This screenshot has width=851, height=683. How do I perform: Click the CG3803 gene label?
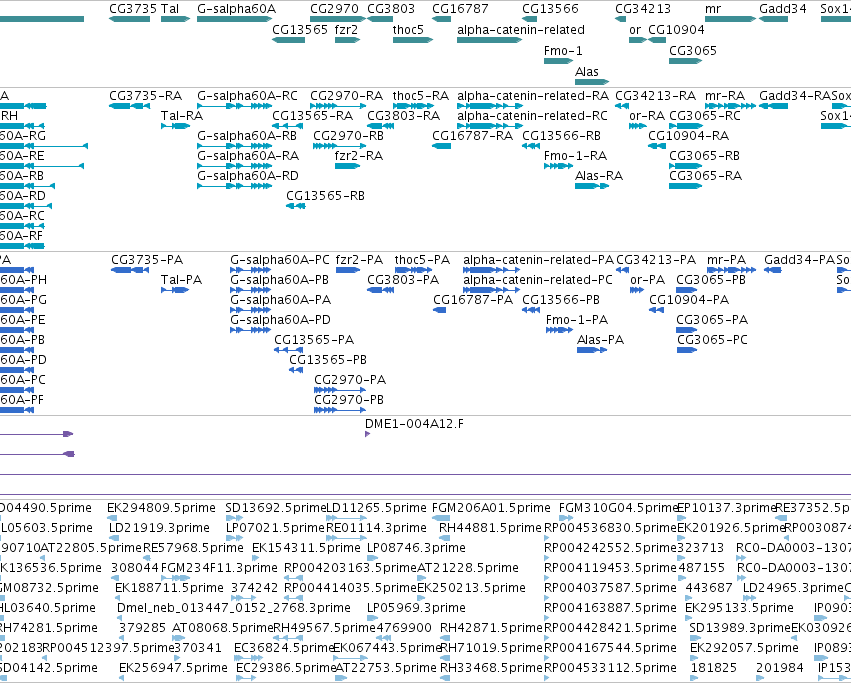391,9
